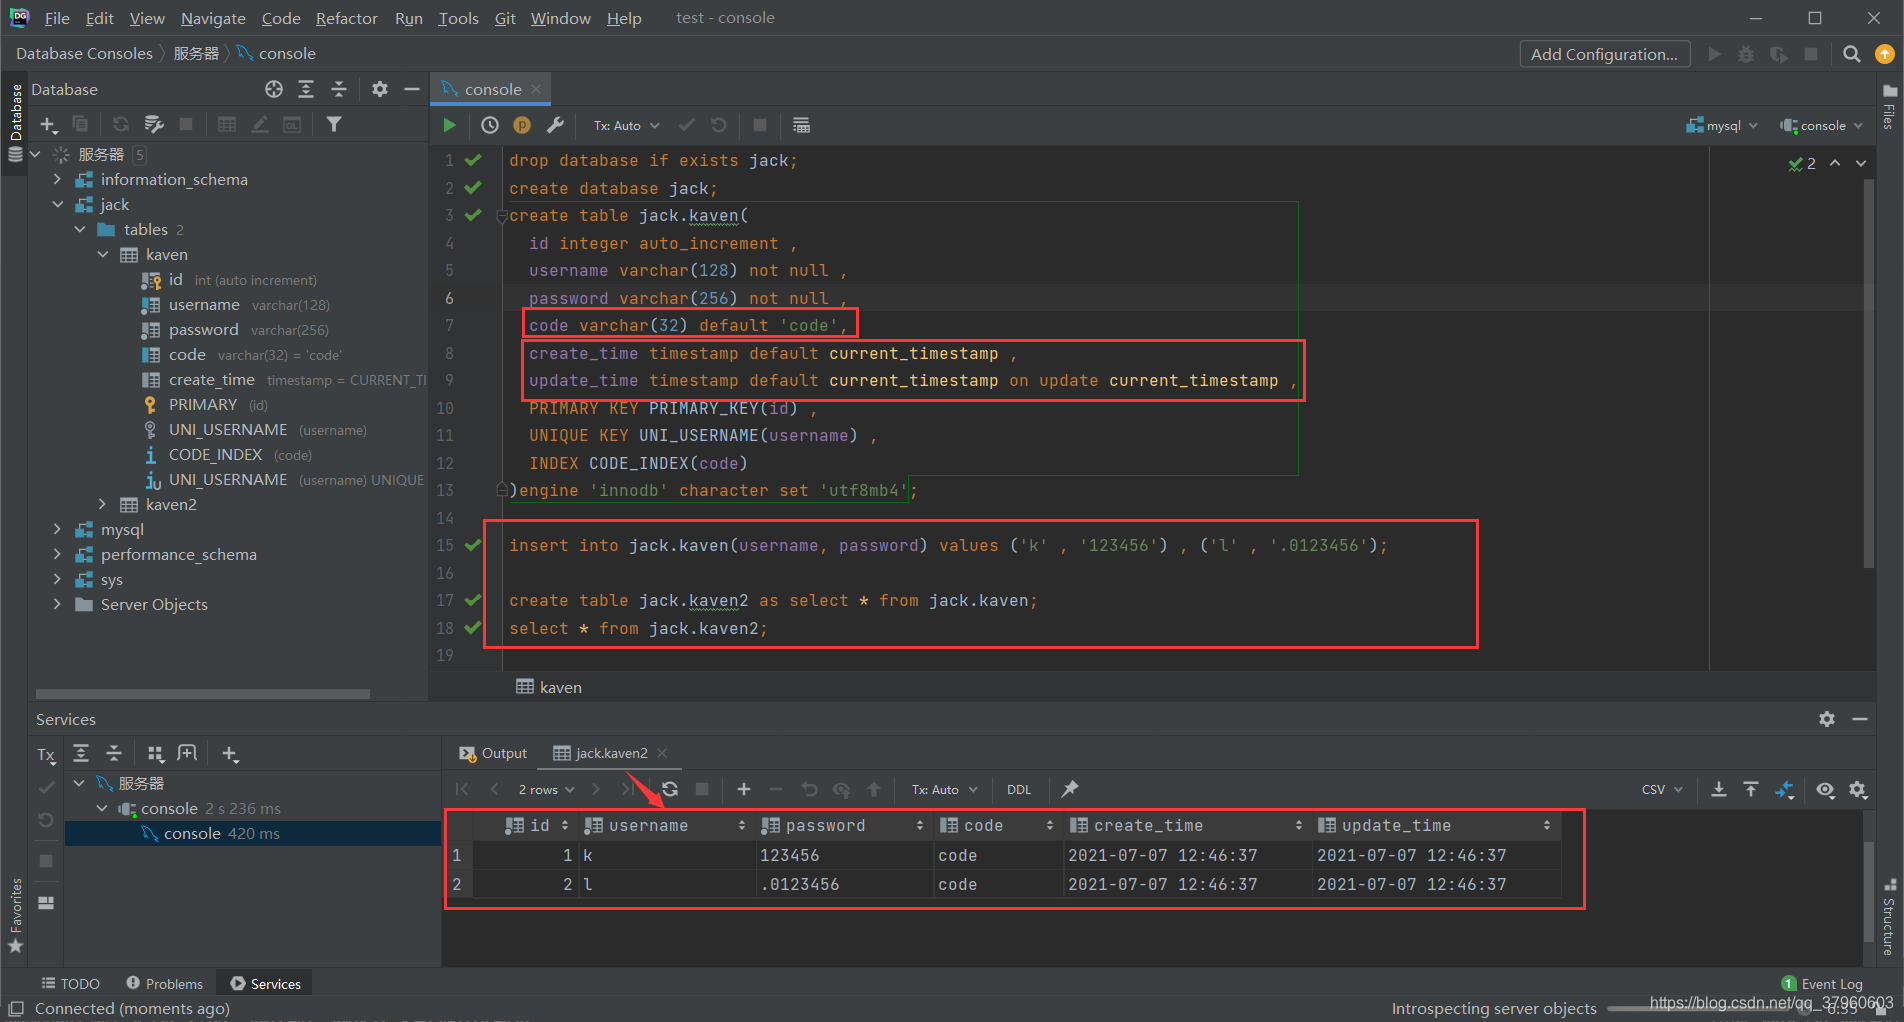Collapse the jack schema node

(x=57, y=204)
